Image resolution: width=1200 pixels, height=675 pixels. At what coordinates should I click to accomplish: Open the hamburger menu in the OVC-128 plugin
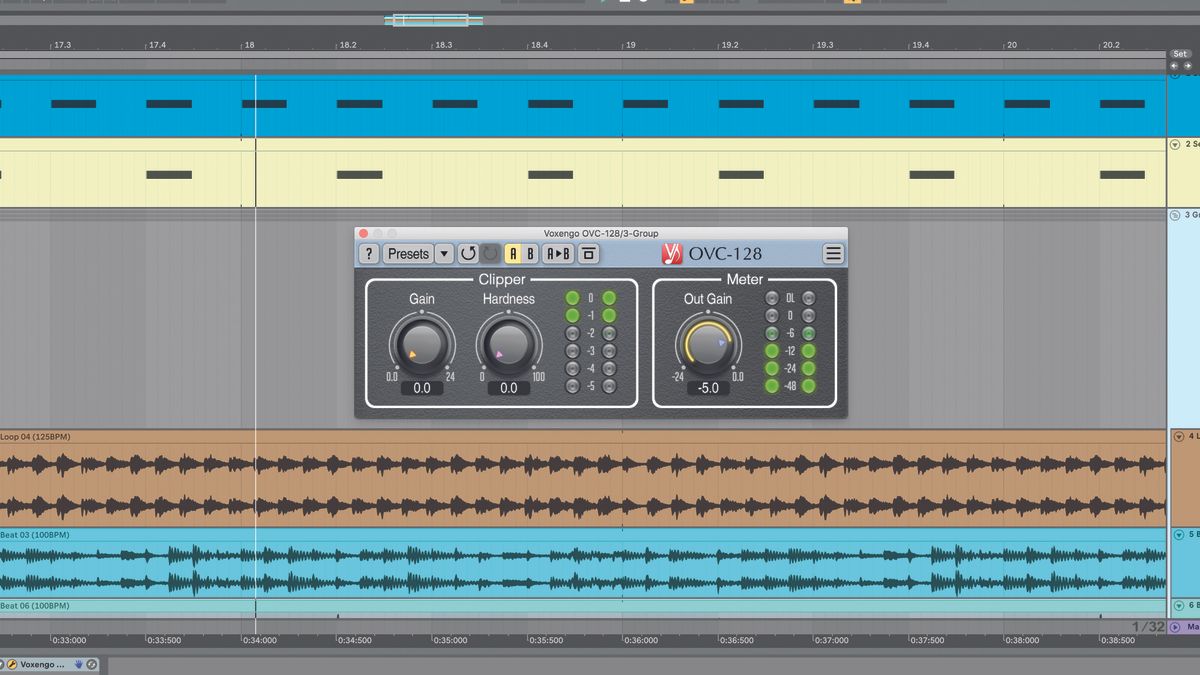point(833,253)
